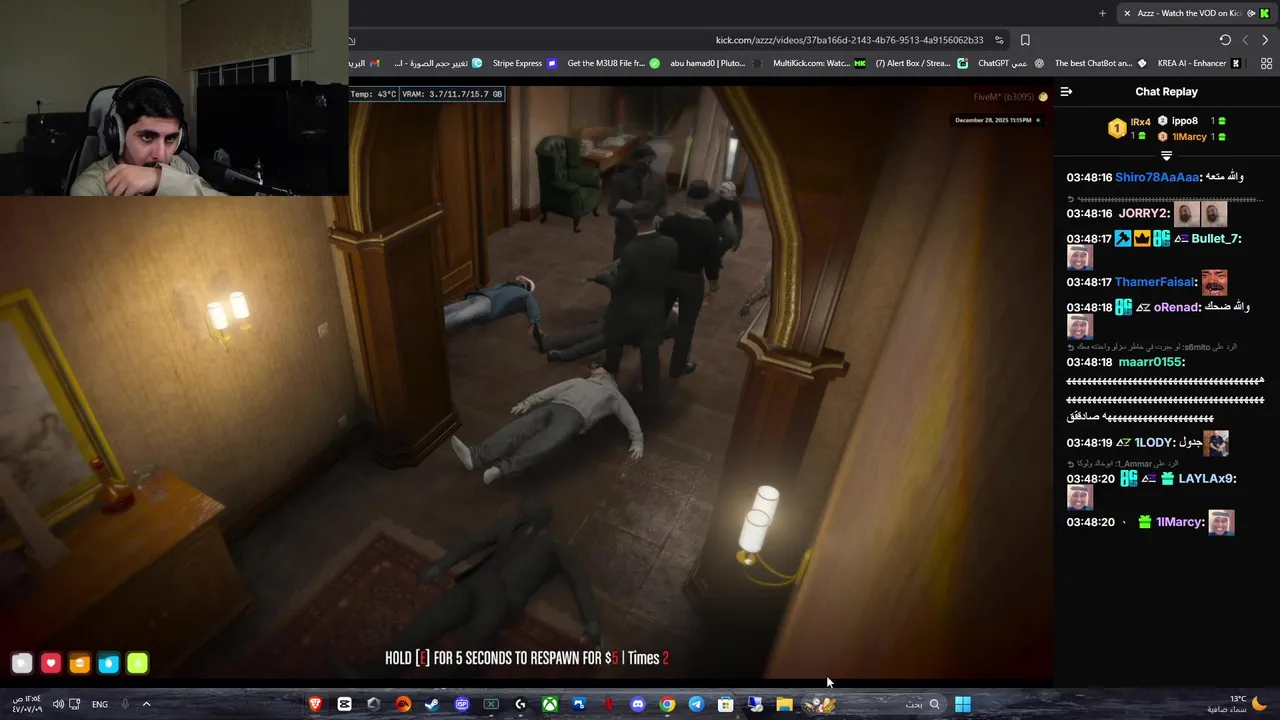
Task: Click the browser address bar URL
Action: pyautogui.click(x=849, y=40)
